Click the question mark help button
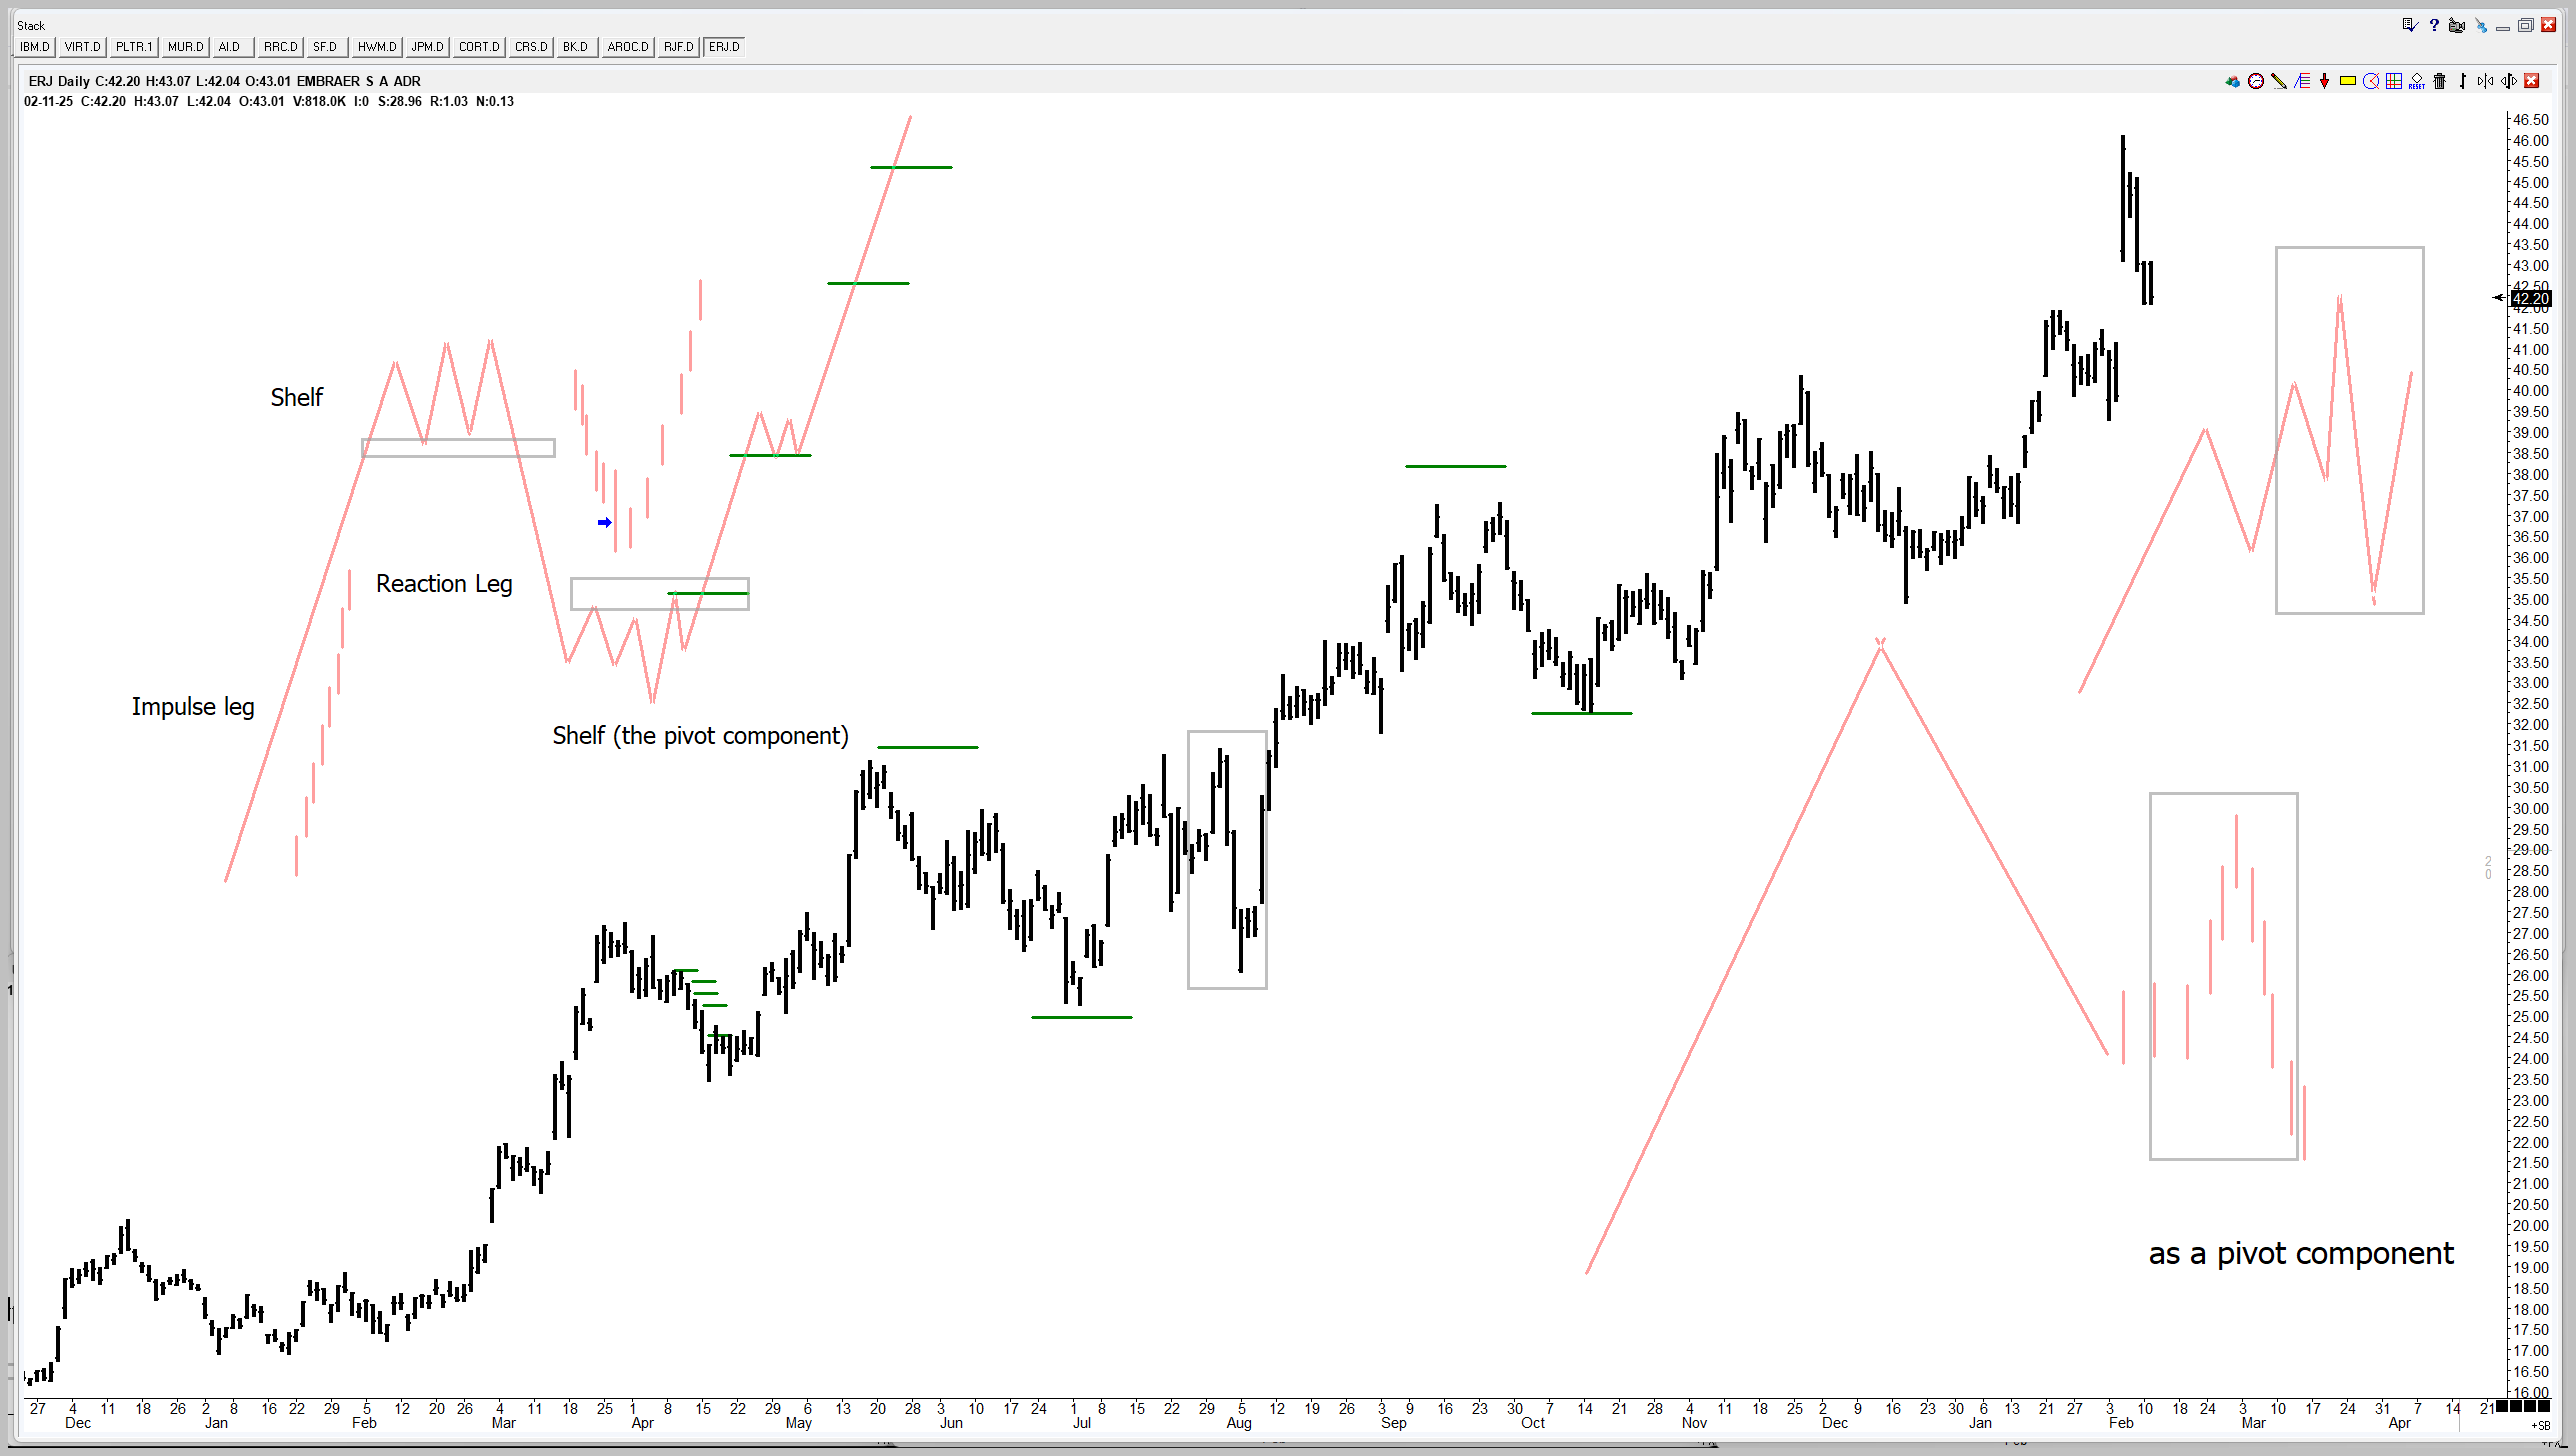2576x1456 pixels. 2434,25
